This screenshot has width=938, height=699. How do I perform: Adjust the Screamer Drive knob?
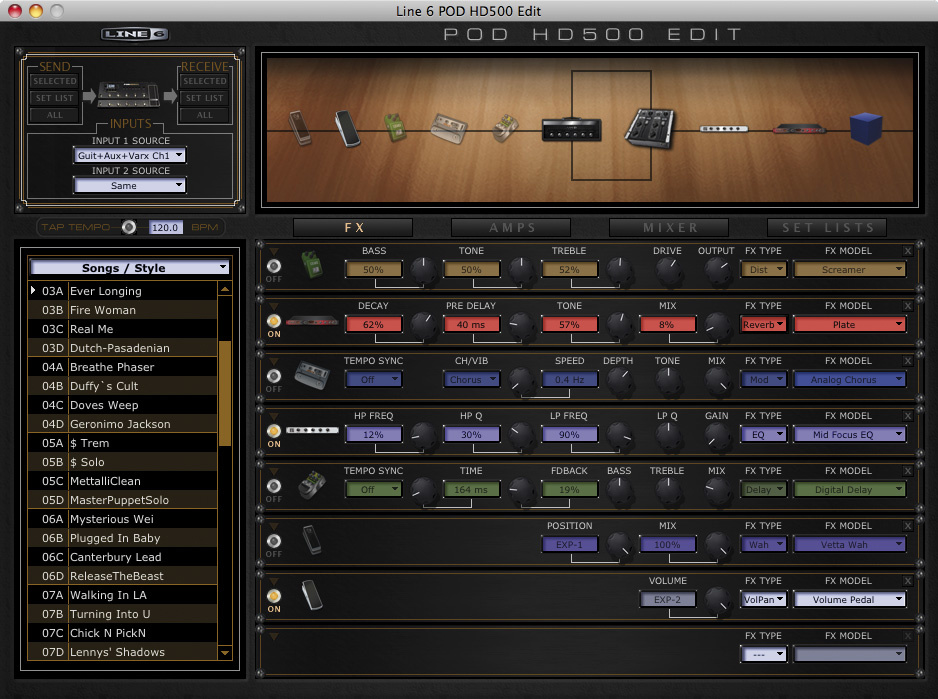click(668, 271)
